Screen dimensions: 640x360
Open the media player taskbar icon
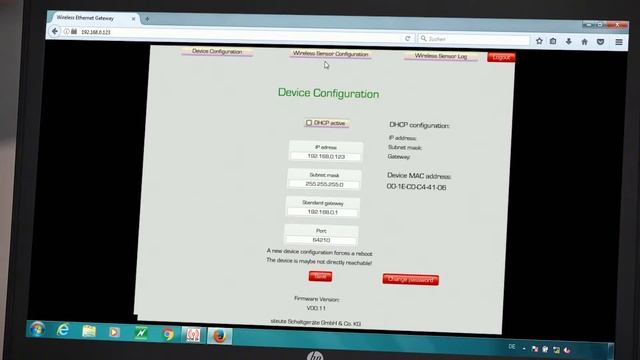tap(114, 332)
